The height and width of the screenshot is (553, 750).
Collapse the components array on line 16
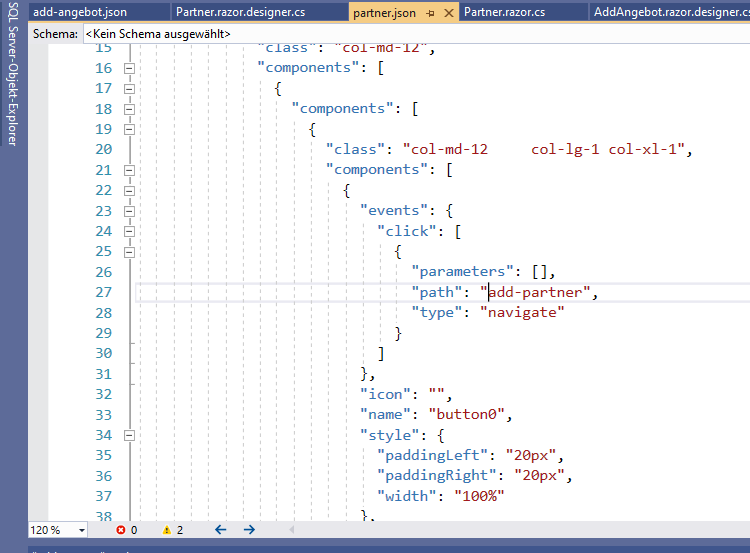tap(129, 68)
